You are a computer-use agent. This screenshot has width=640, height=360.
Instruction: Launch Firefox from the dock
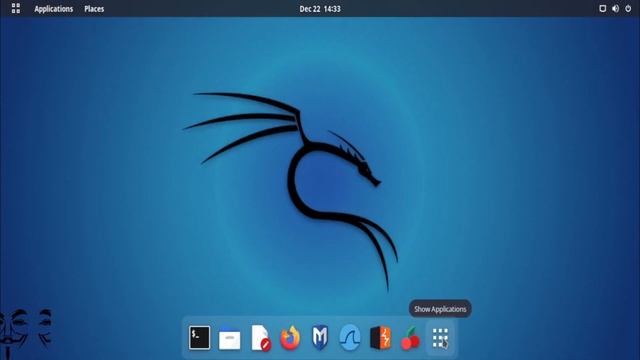(290, 338)
